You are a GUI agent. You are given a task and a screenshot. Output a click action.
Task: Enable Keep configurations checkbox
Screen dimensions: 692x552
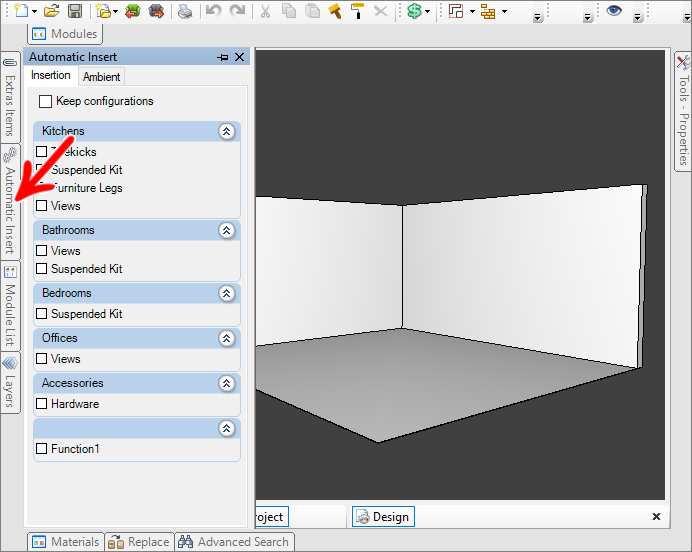coord(45,101)
